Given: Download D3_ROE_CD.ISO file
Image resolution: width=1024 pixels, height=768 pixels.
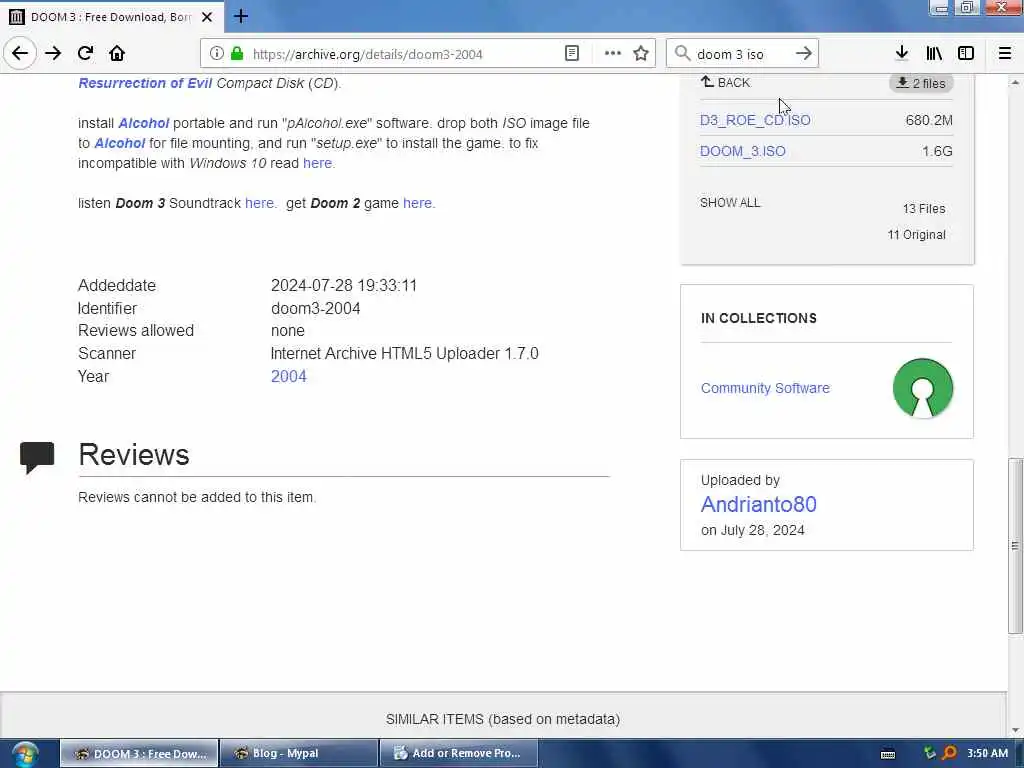Looking at the screenshot, I should pyautogui.click(x=755, y=120).
